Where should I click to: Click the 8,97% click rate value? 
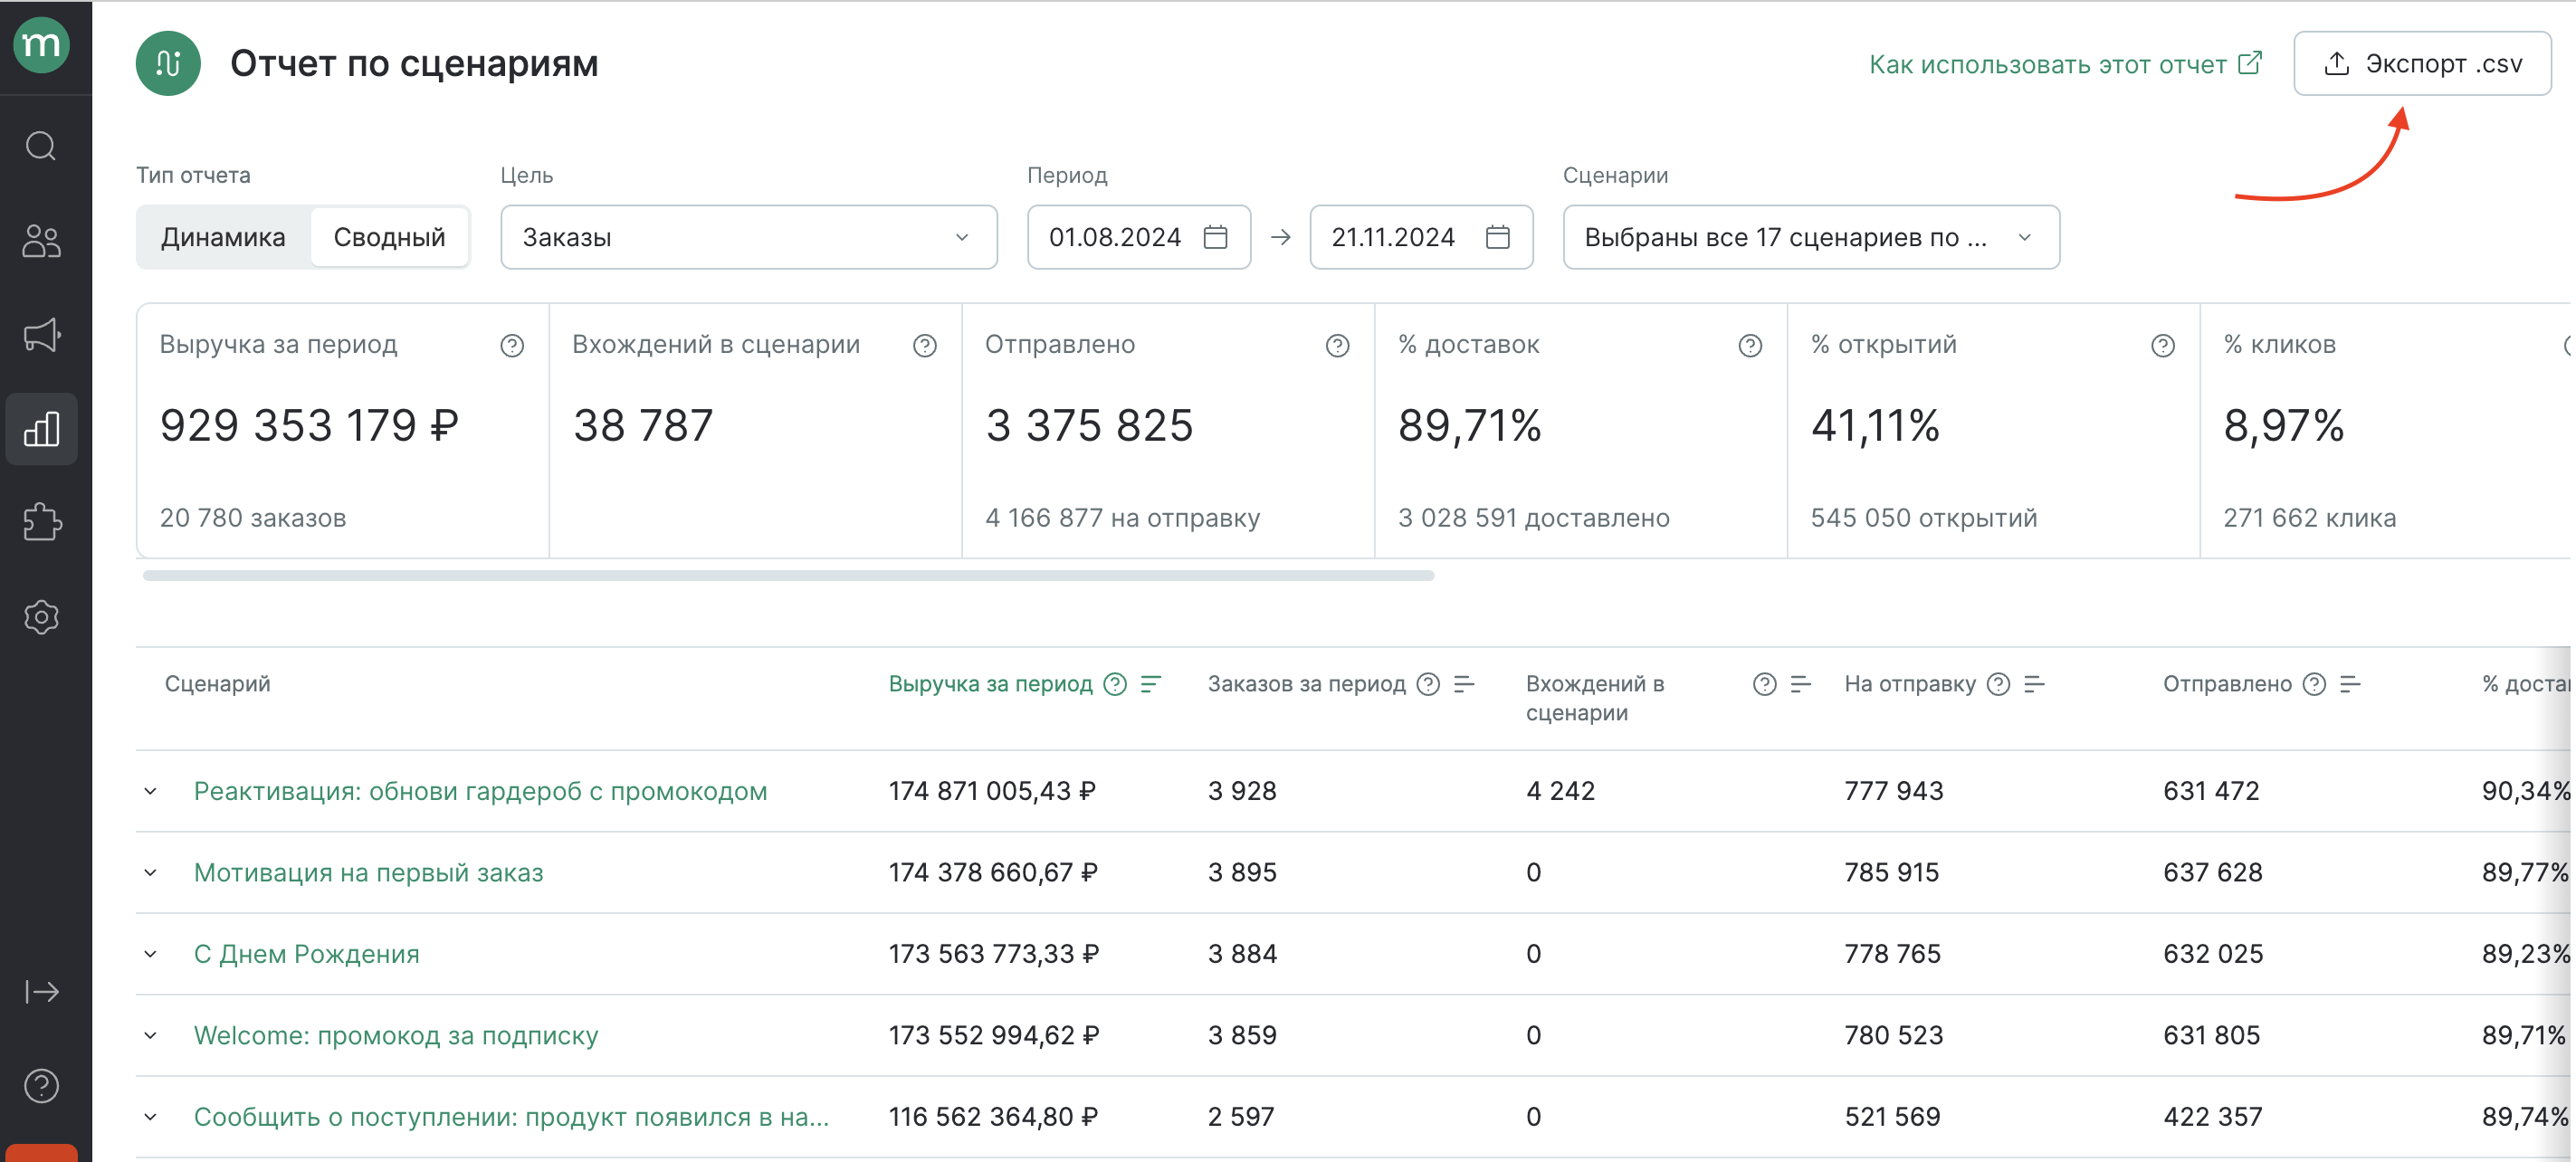pyautogui.click(x=2283, y=427)
